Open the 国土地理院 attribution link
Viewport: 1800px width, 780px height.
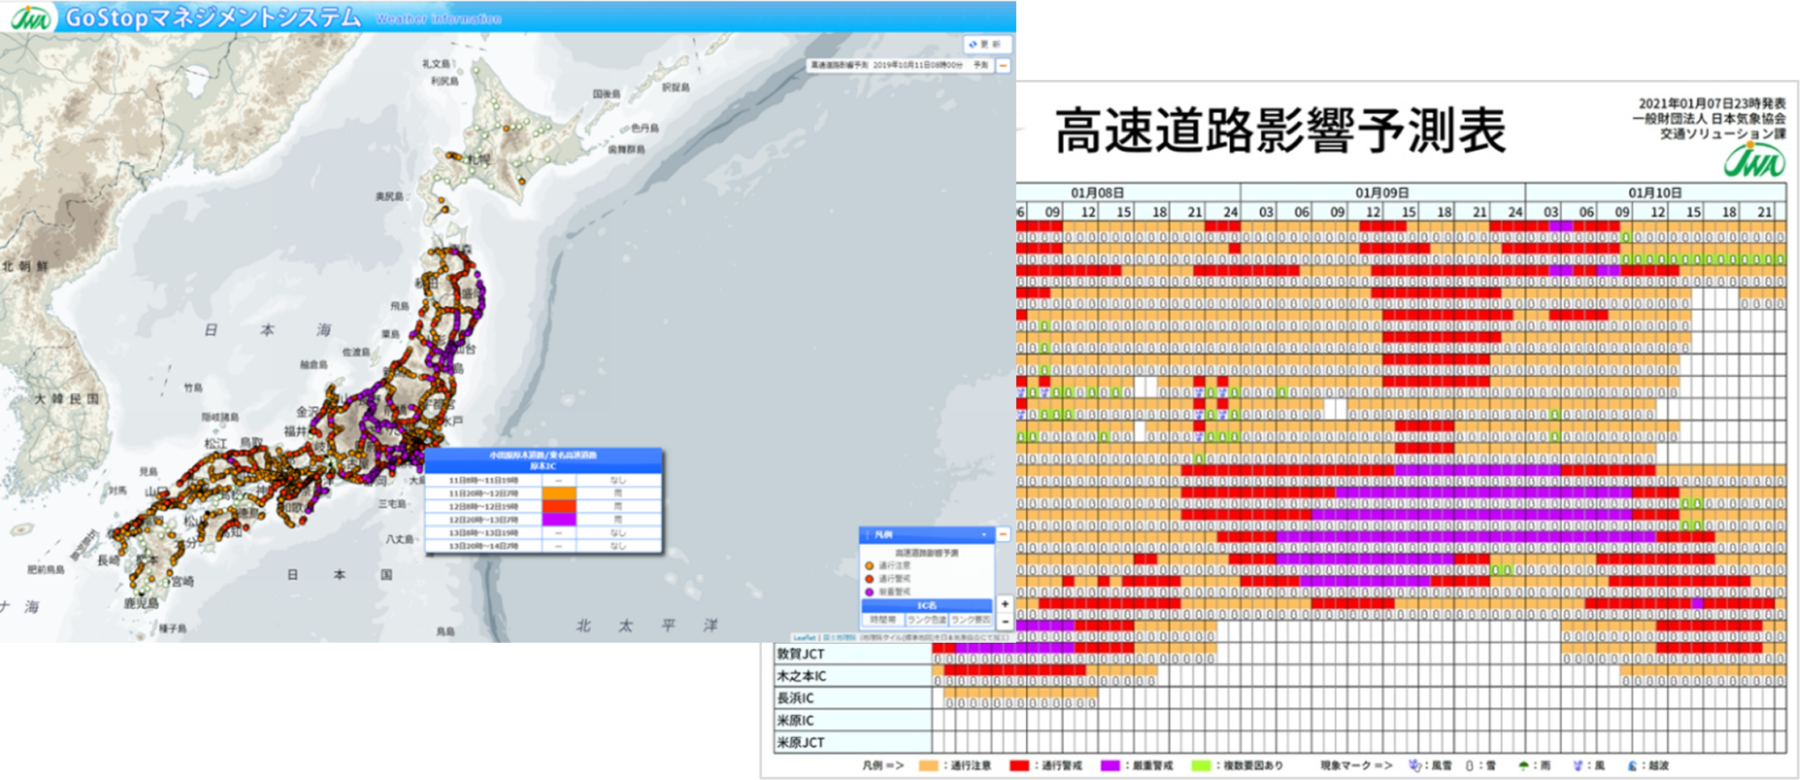pos(839,638)
